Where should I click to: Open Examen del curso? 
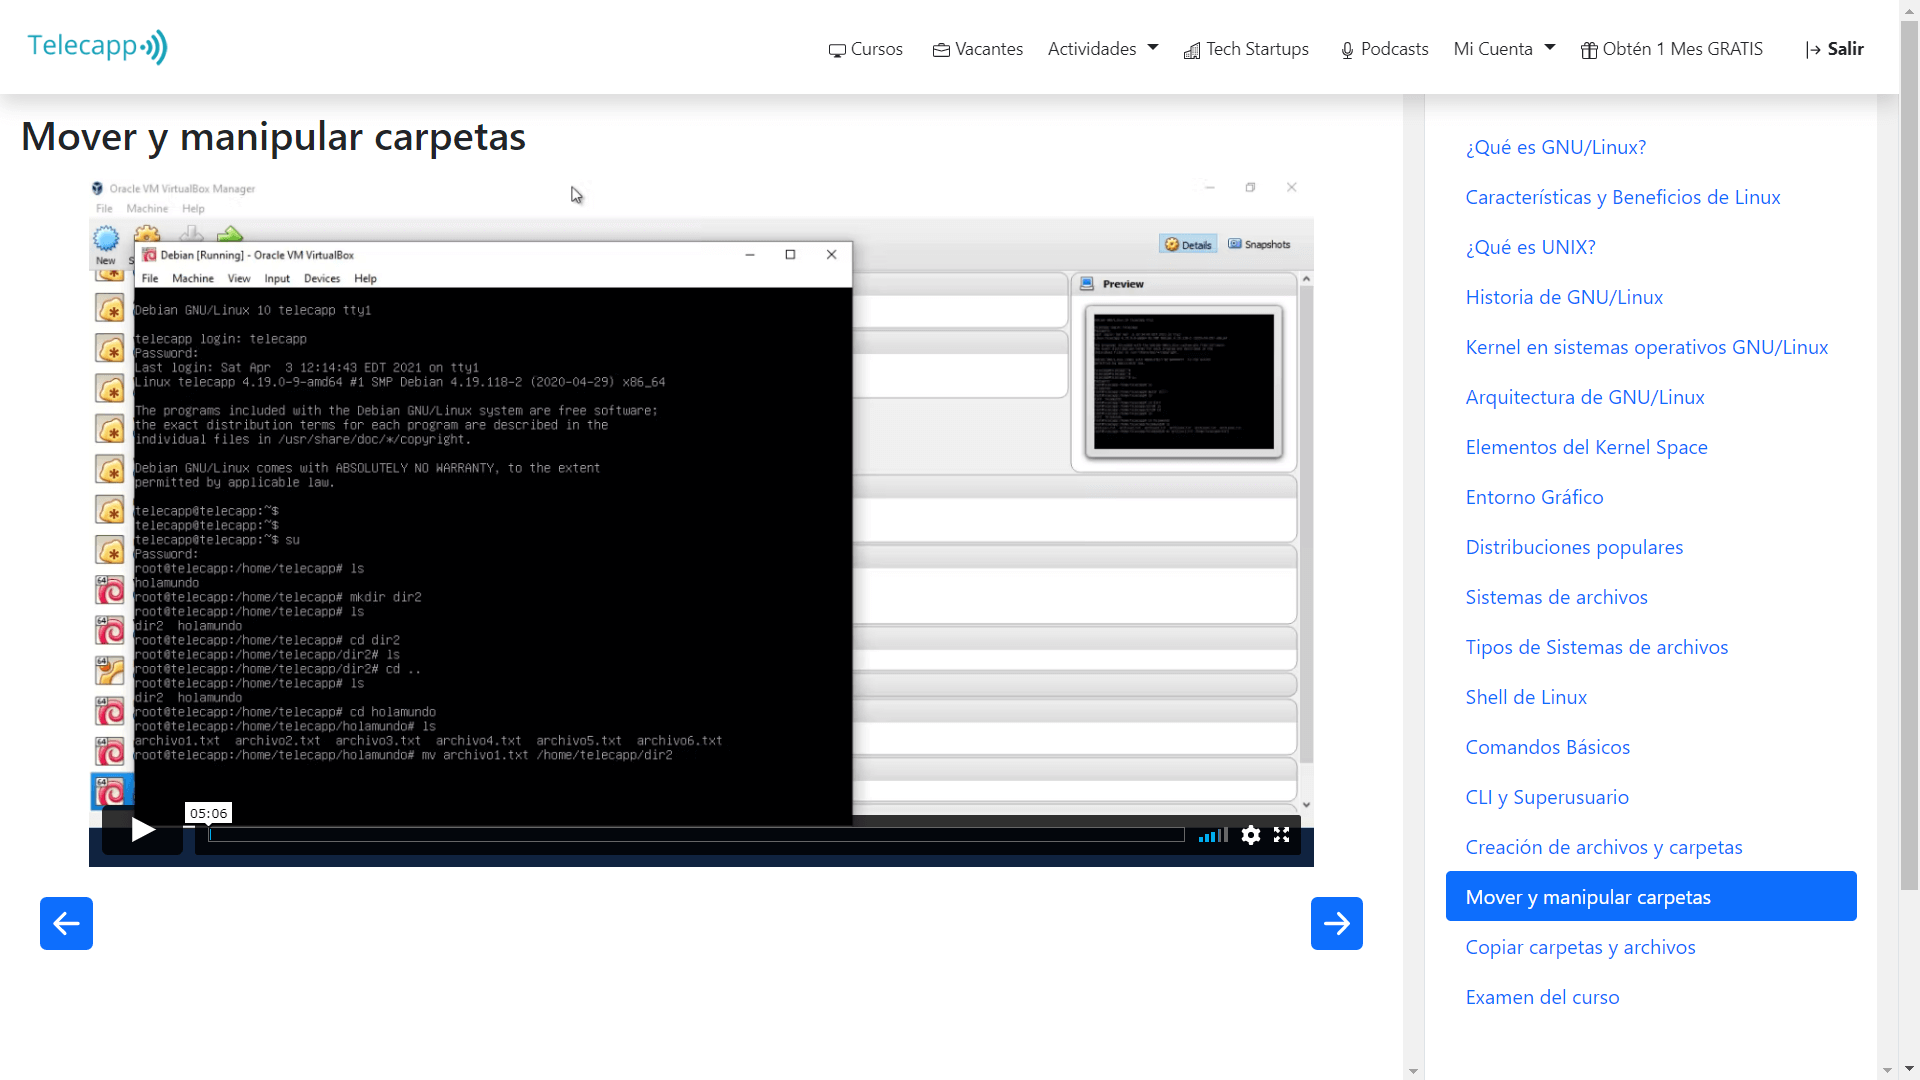tap(1543, 997)
